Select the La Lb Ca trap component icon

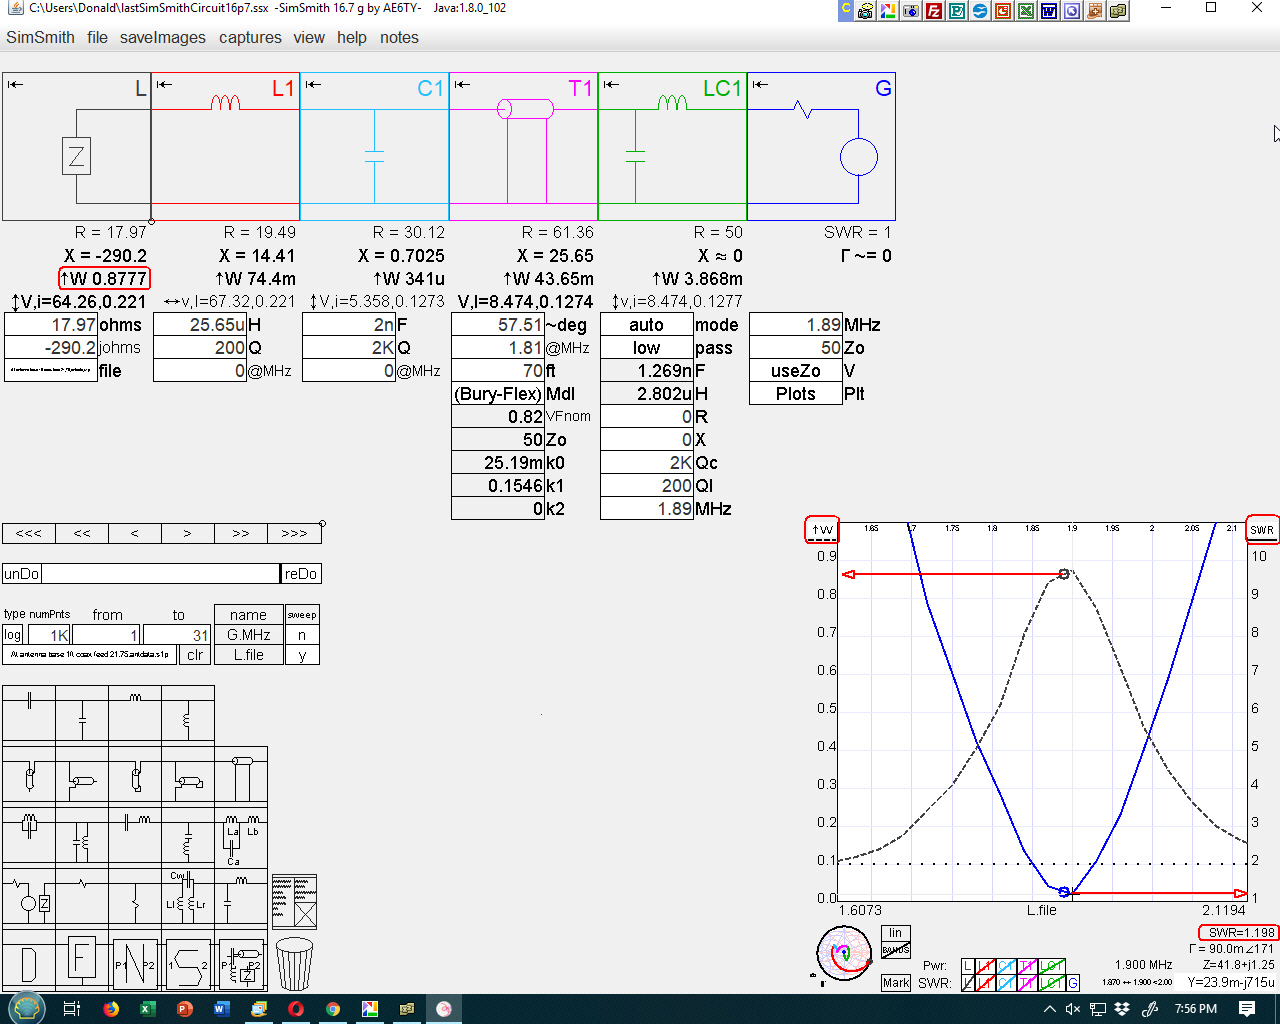click(x=240, y=837)
